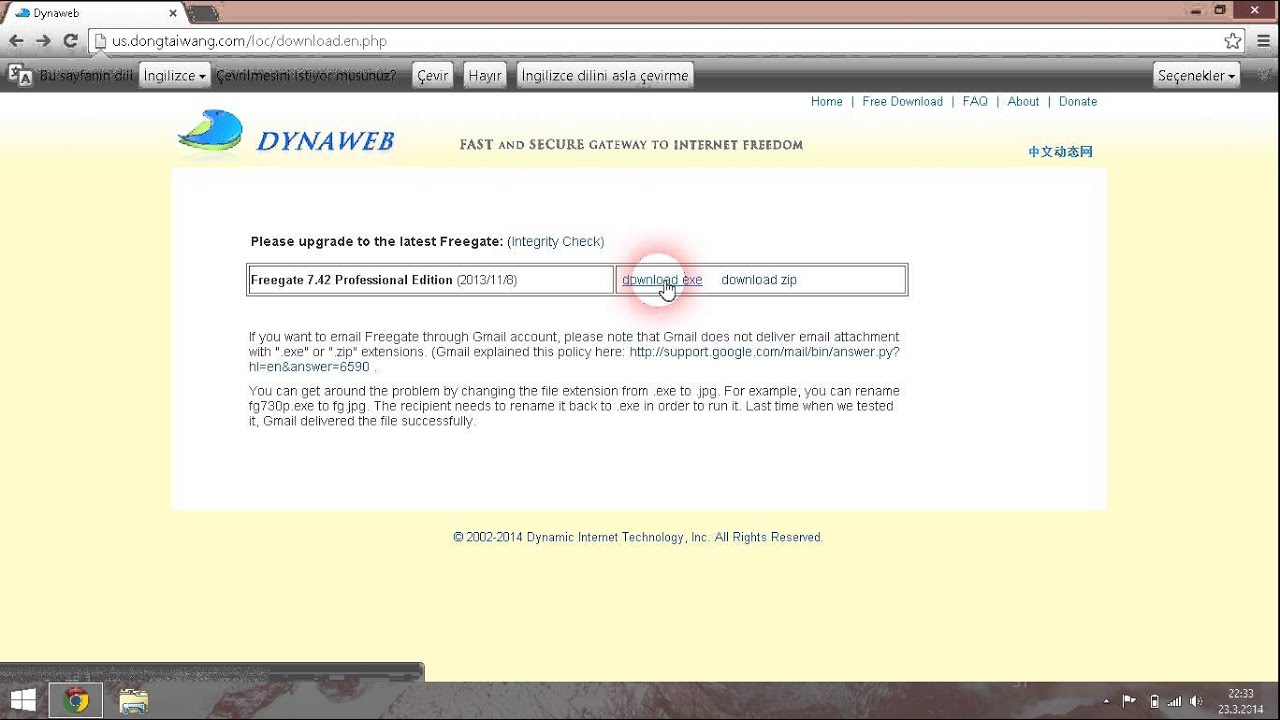The width and height of the screenshot is (1280, 720).
Task: Open the Donate link
Action: [x=1078, y=101]
